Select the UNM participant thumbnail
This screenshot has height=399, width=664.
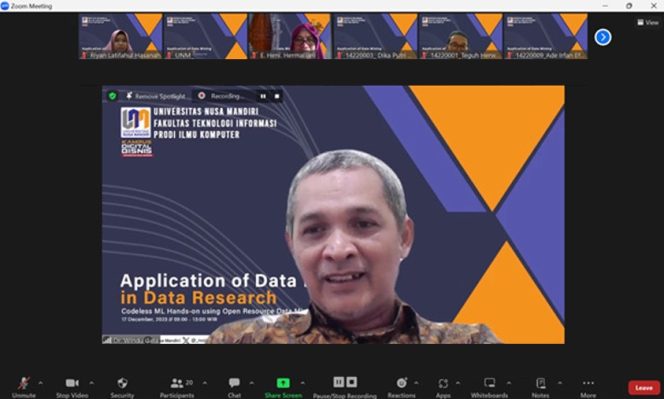tap(205, 36)
